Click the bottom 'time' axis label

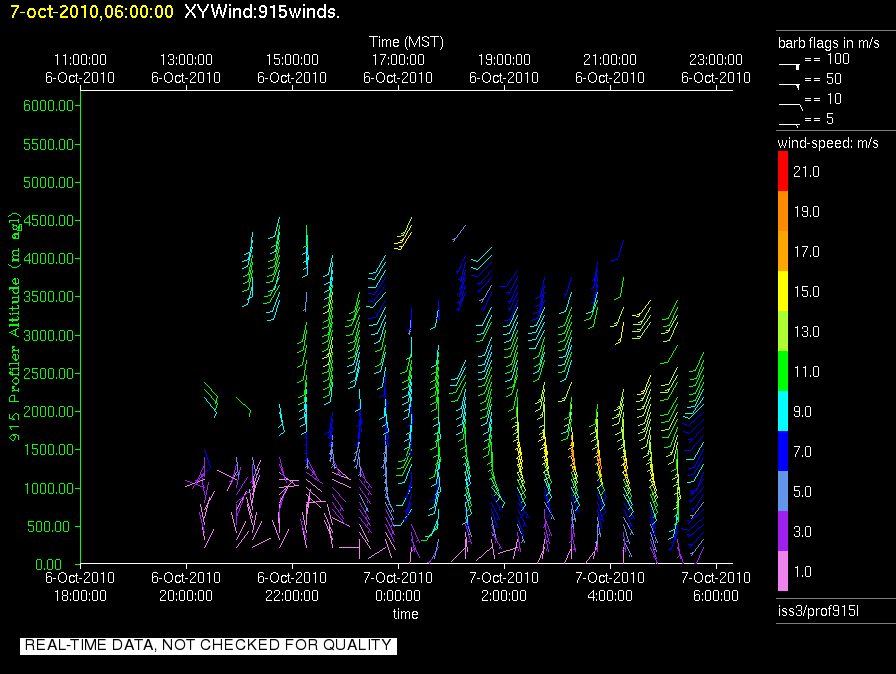point(405,614)
